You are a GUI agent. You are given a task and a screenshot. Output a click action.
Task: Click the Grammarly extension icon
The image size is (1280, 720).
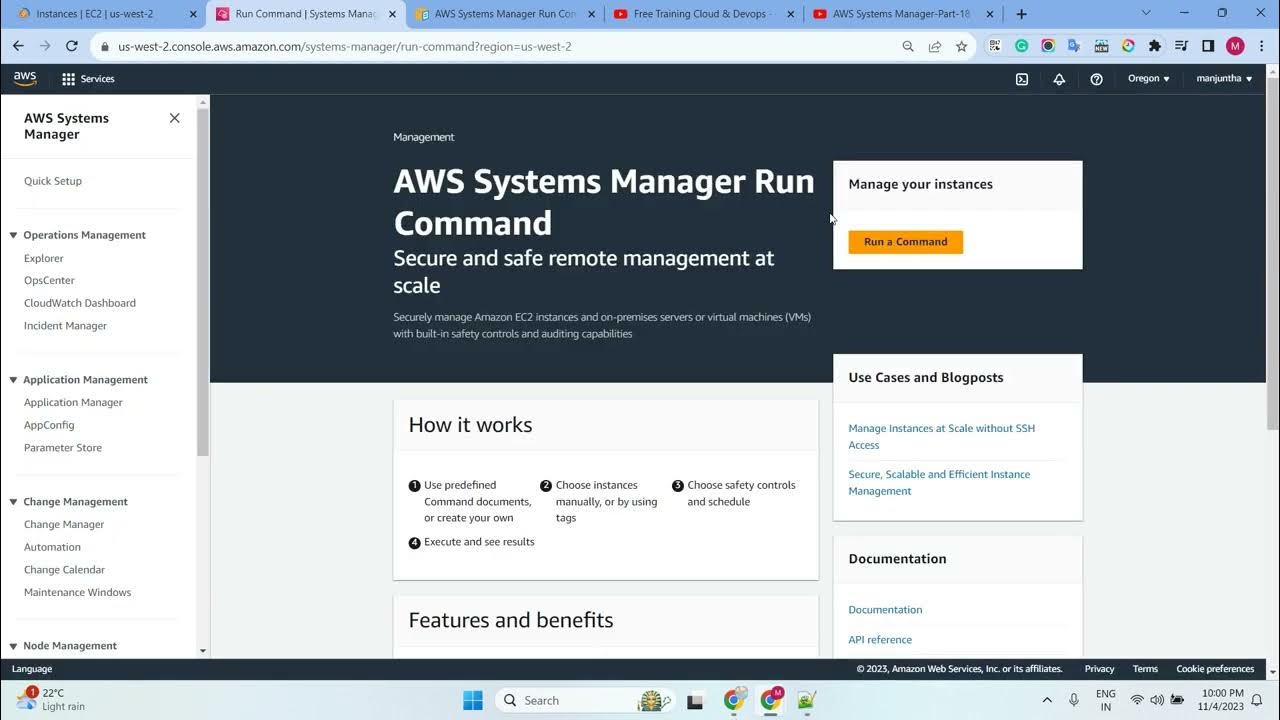point(1021,46)
